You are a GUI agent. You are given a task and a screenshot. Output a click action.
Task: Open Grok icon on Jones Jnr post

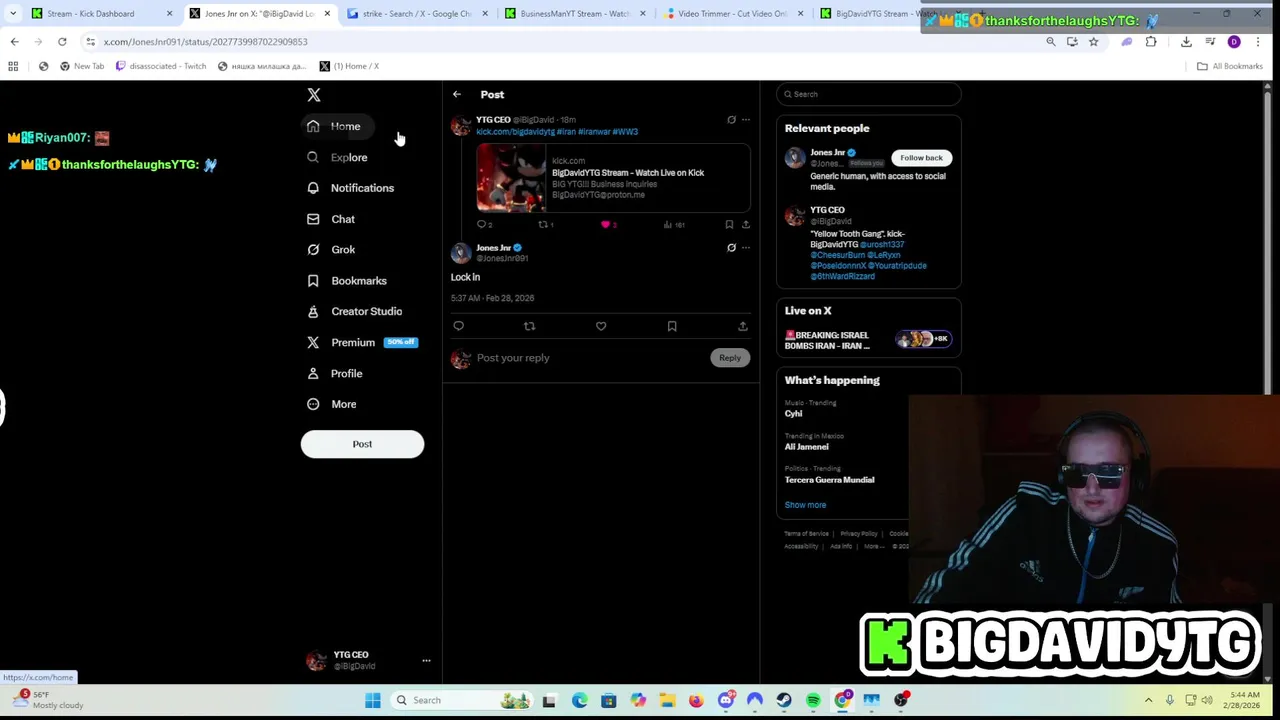coord(731,248)
